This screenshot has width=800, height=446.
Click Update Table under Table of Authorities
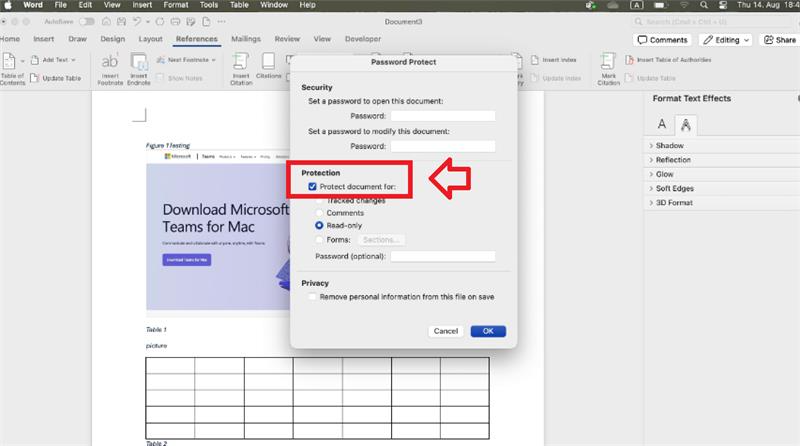click(651, 78)
